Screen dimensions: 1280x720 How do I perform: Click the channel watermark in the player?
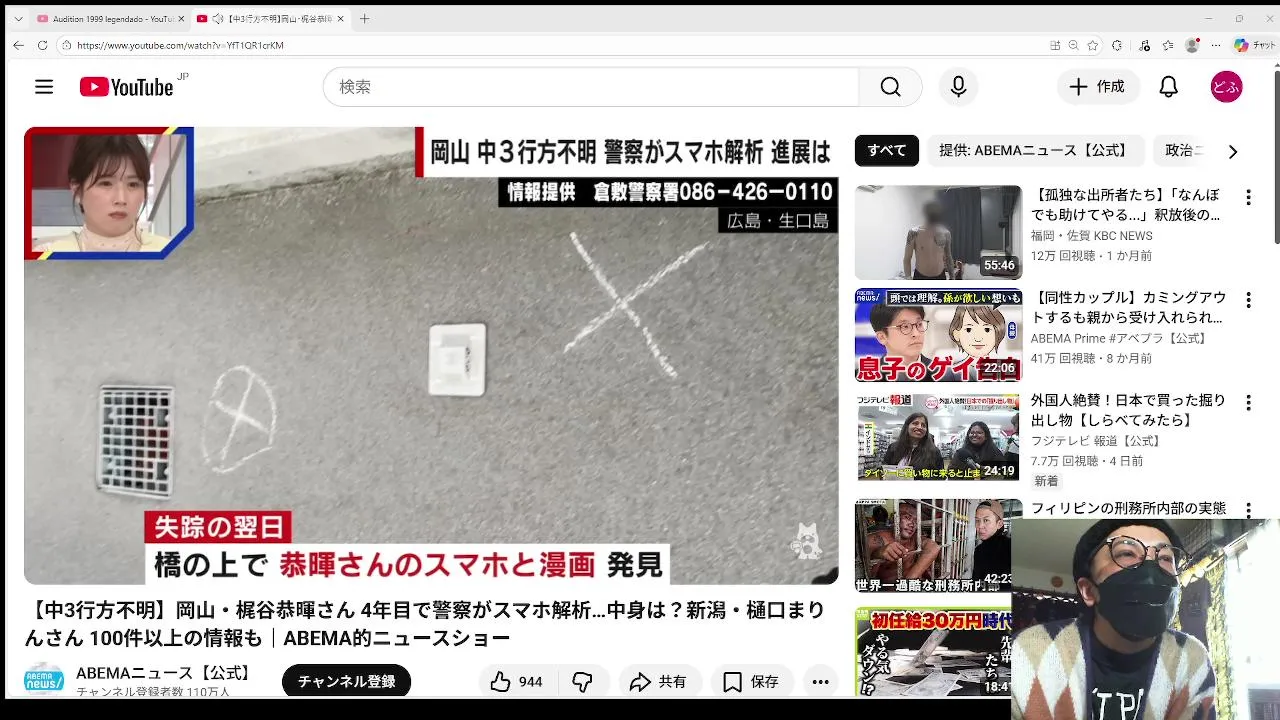(806, 541)
